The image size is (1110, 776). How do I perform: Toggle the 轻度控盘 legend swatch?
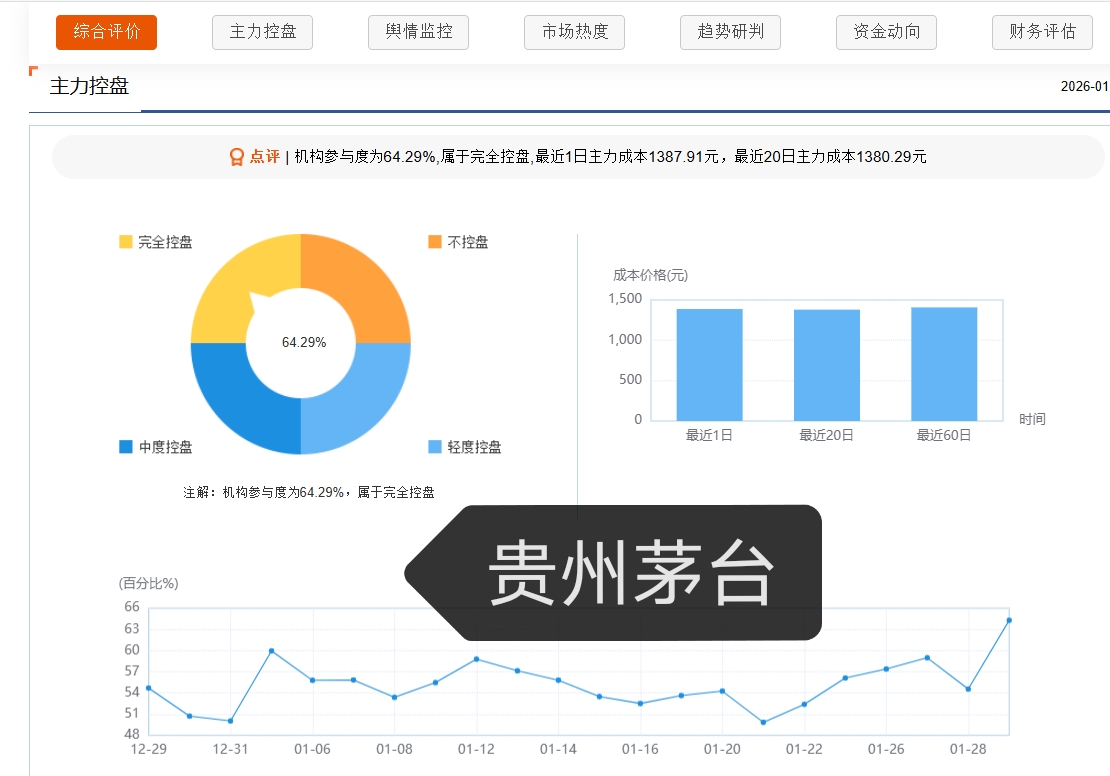pyautogui.click(x=435, y=447)
